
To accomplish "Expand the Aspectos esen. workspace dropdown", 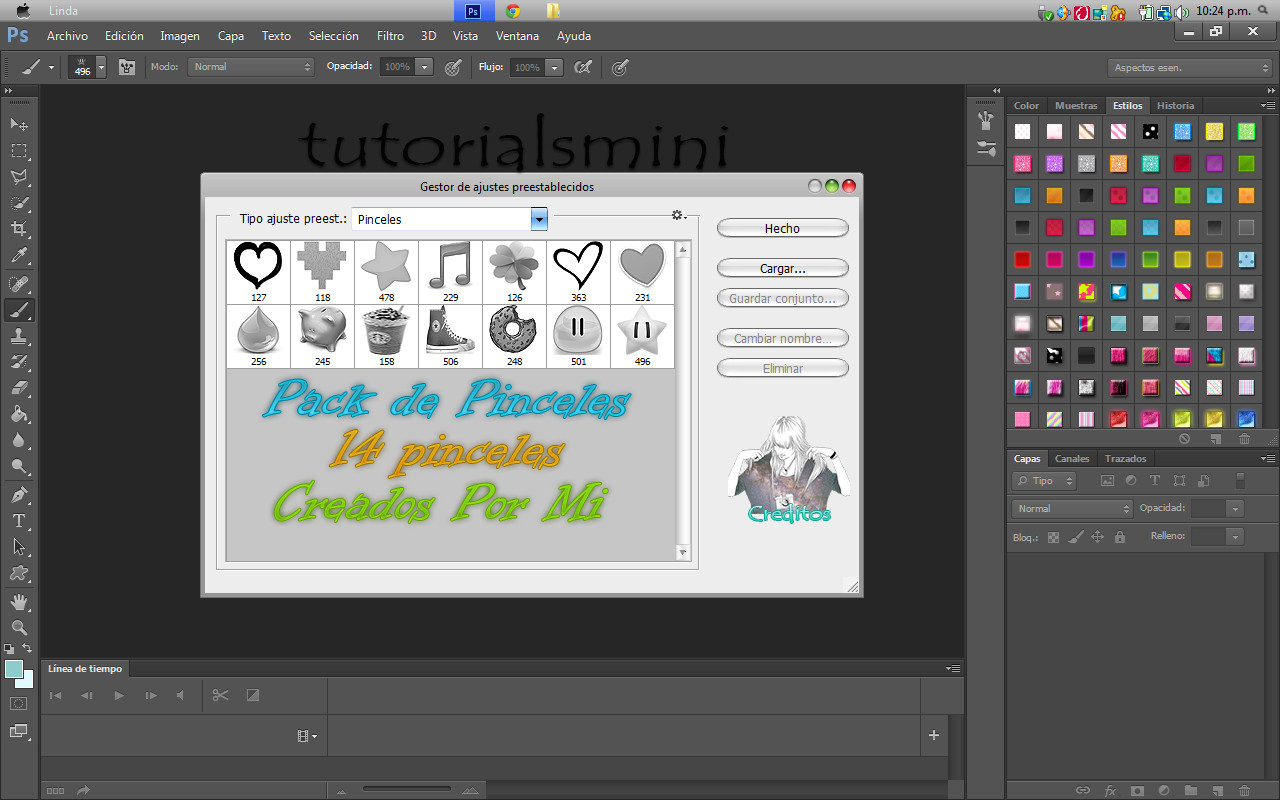I will tap(1190, 67).
